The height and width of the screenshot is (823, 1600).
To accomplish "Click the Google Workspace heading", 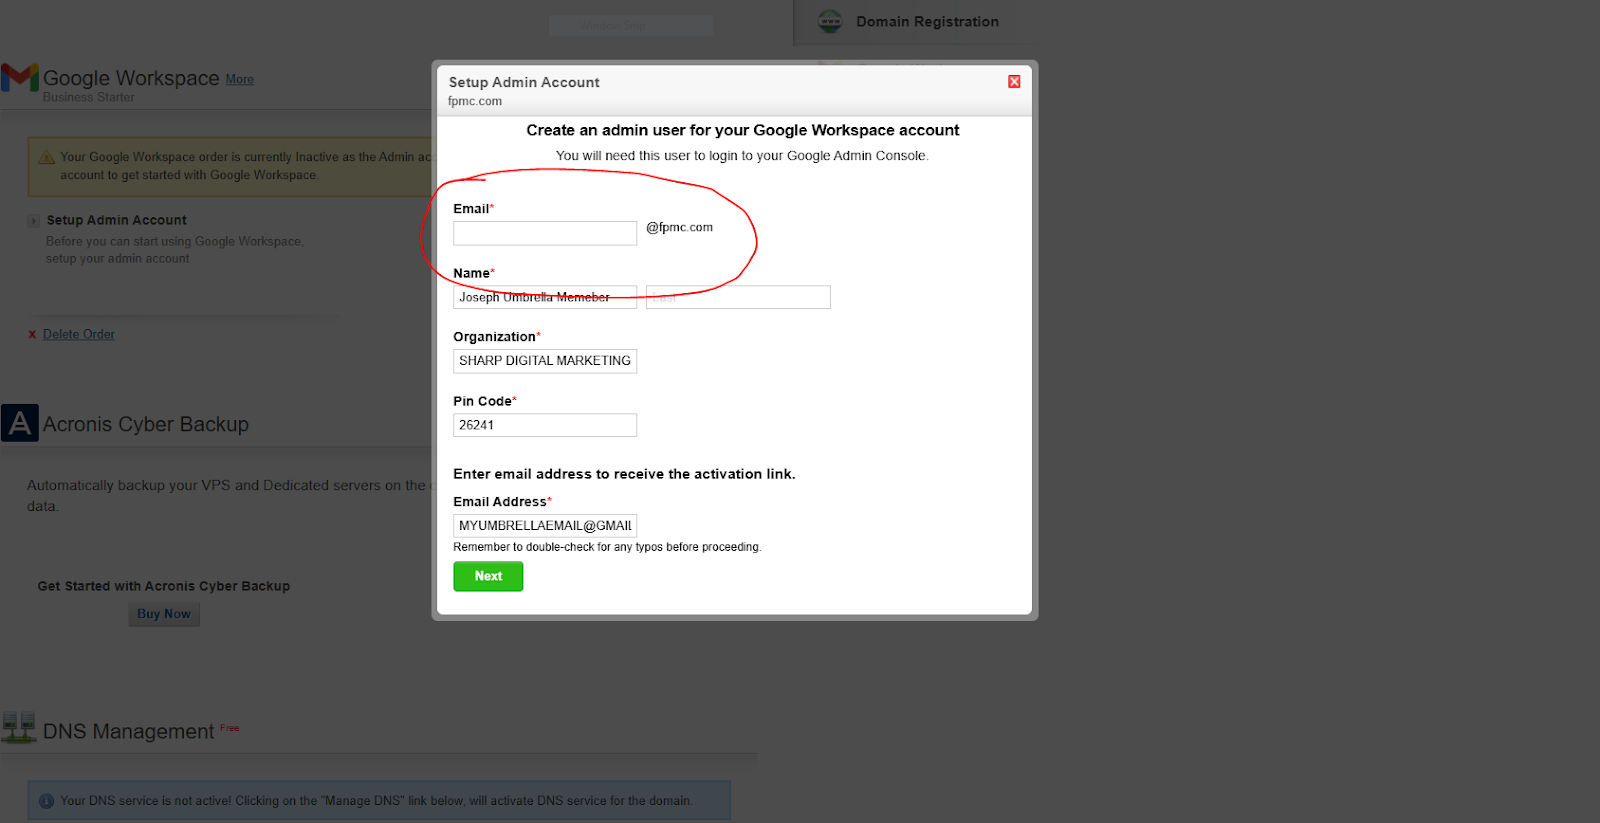I will click(x=131, y=78).
